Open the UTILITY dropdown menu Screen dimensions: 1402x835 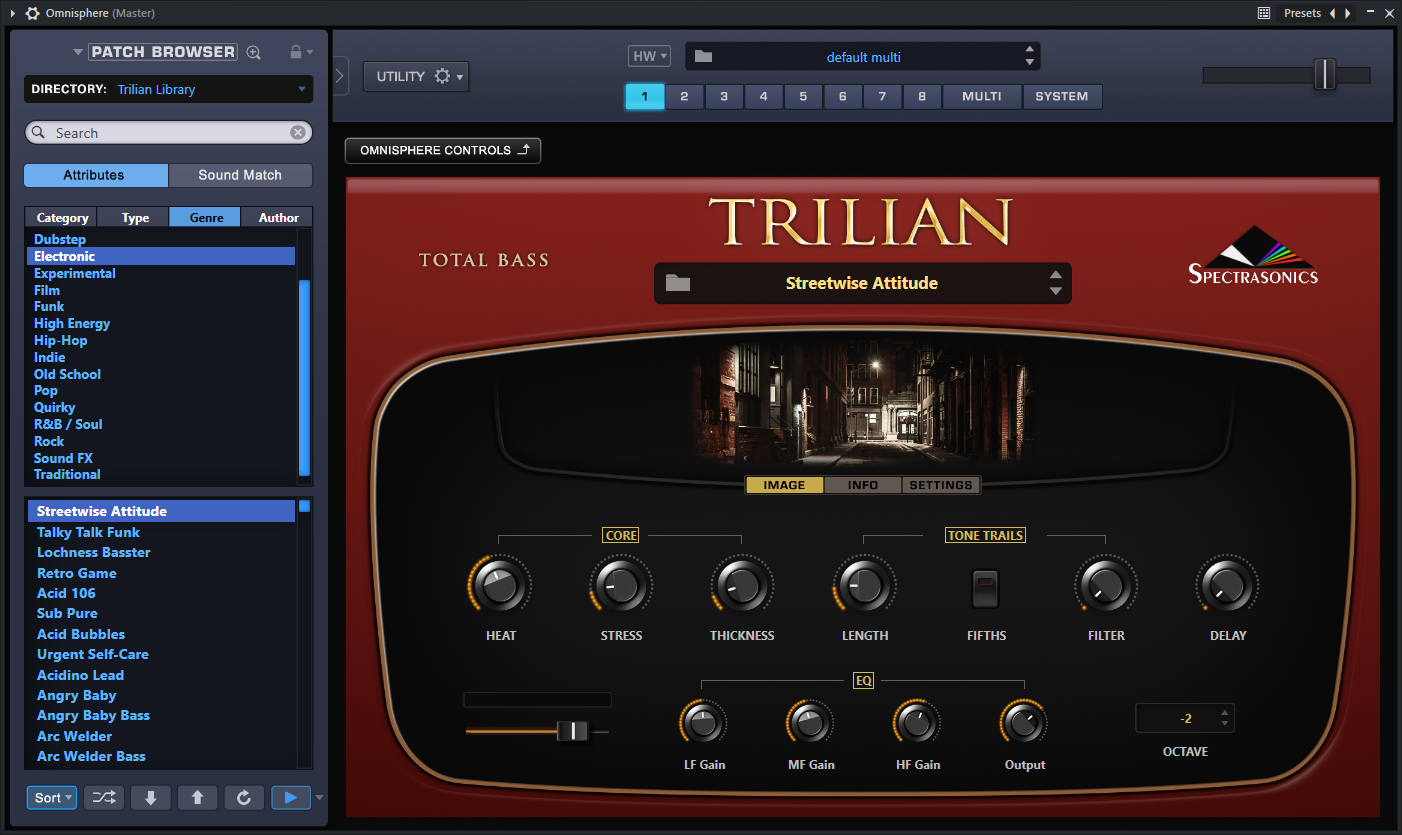click(416, 77)
